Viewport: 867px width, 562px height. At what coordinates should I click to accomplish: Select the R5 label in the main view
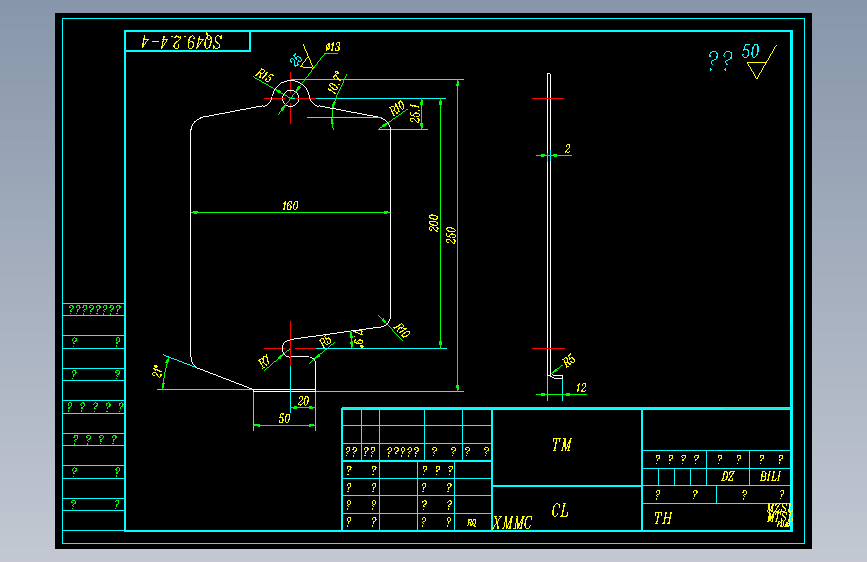326,341
